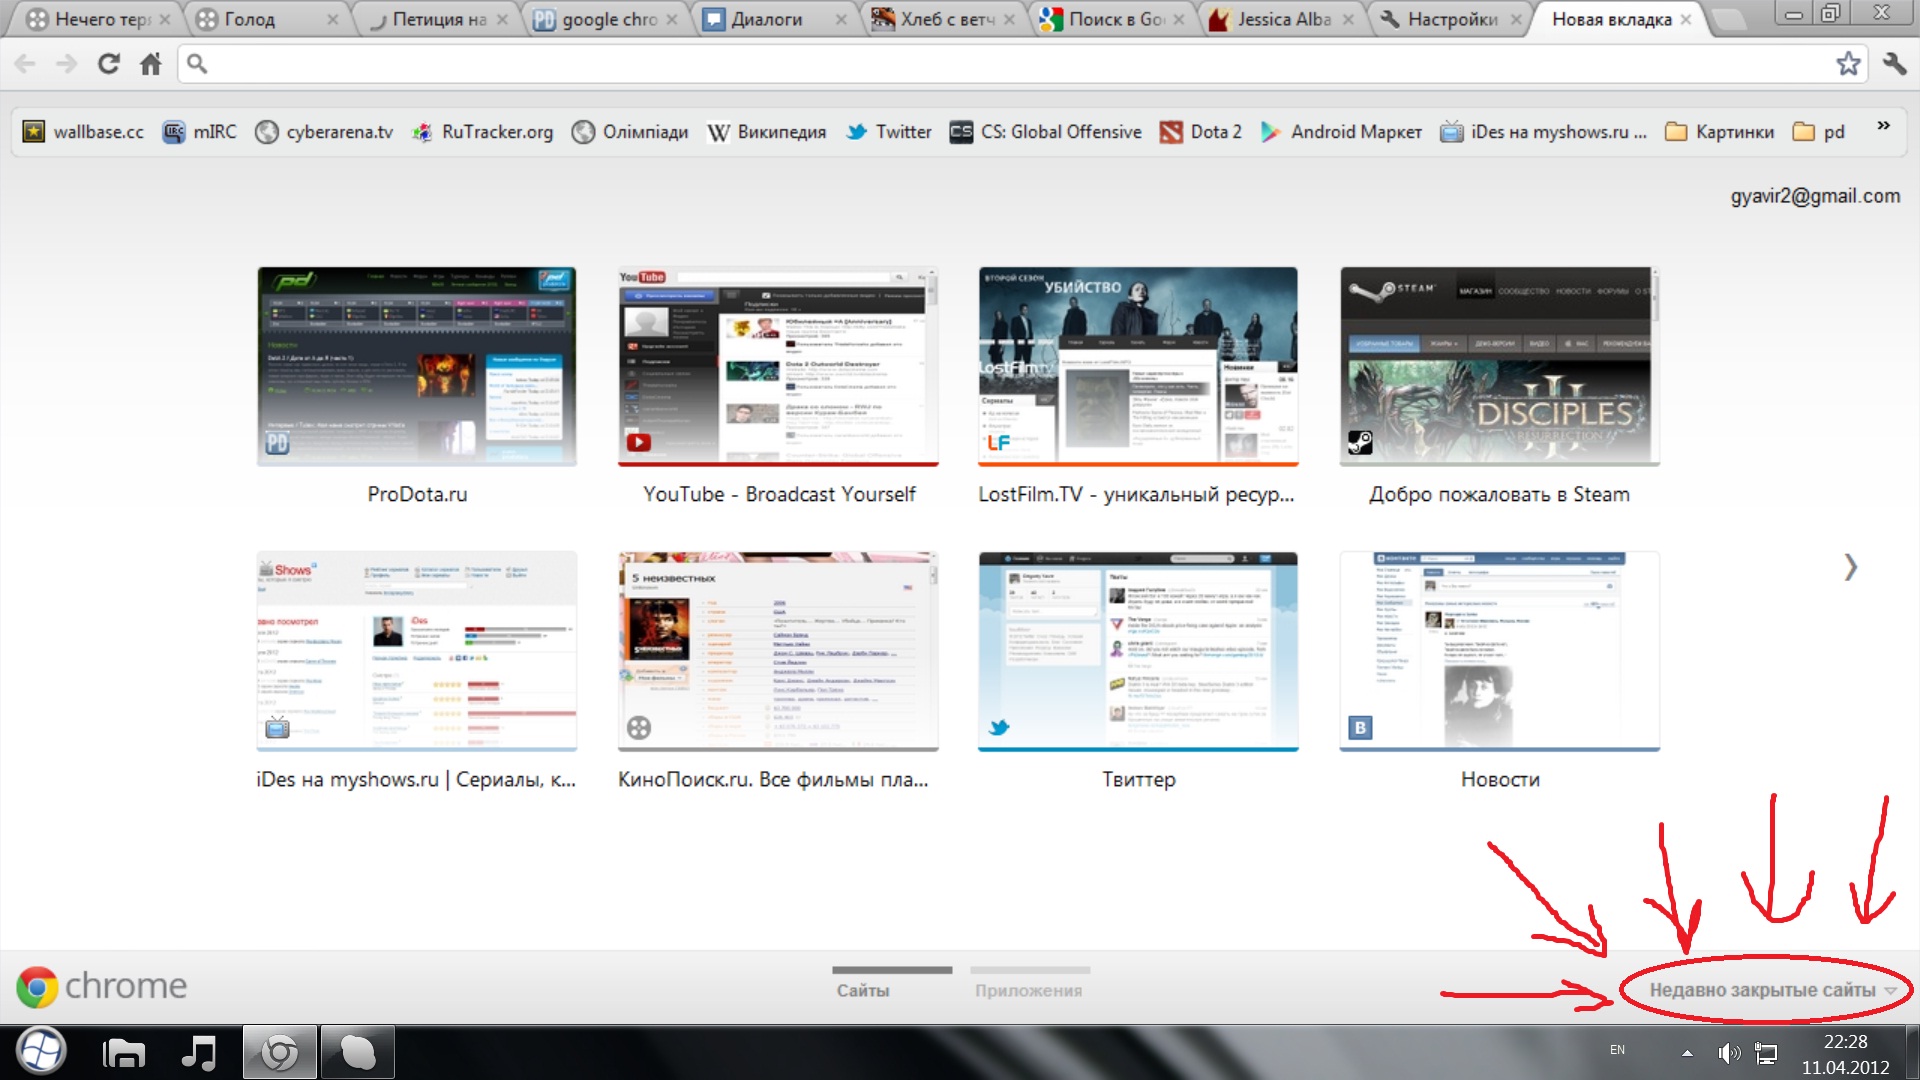
Task: Open CS: Global Offensive bookmark
Action: [1045, 132]
